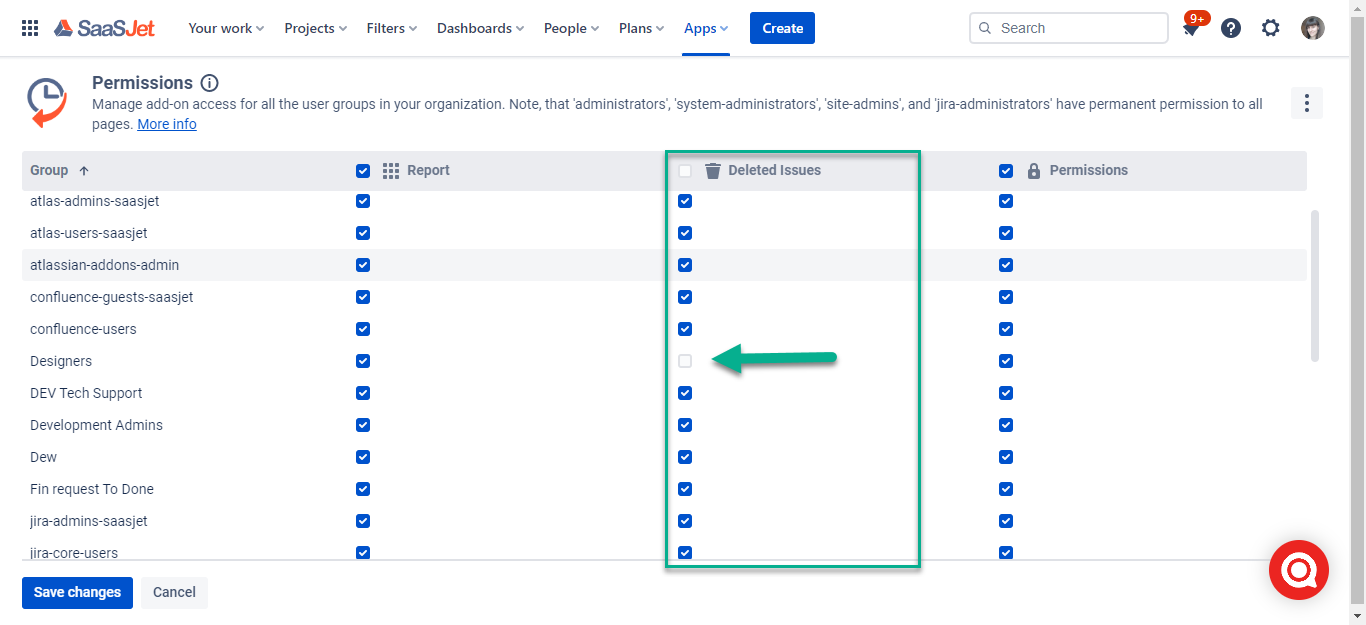Expand the Projects dropdown menu
The image size is (1366, 625).
click(315, 28)
